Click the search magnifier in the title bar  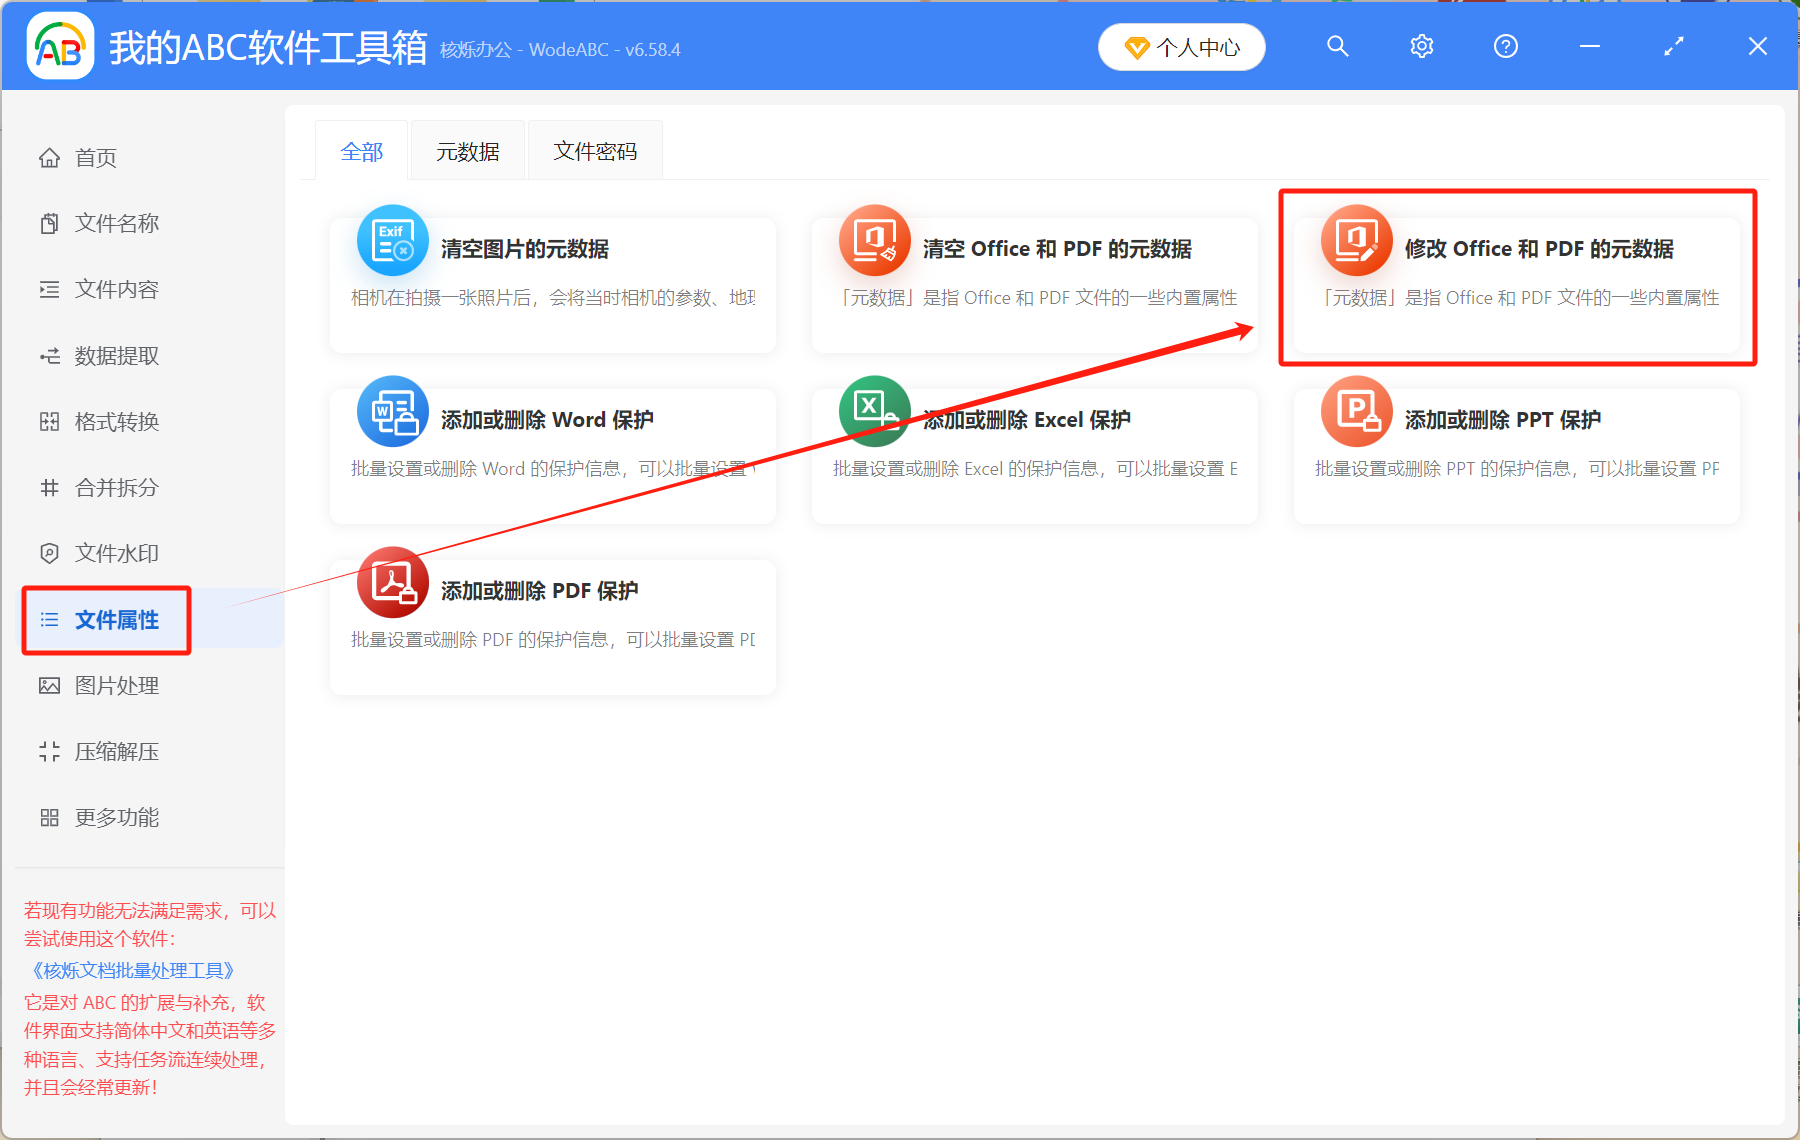pos(1337,46)
